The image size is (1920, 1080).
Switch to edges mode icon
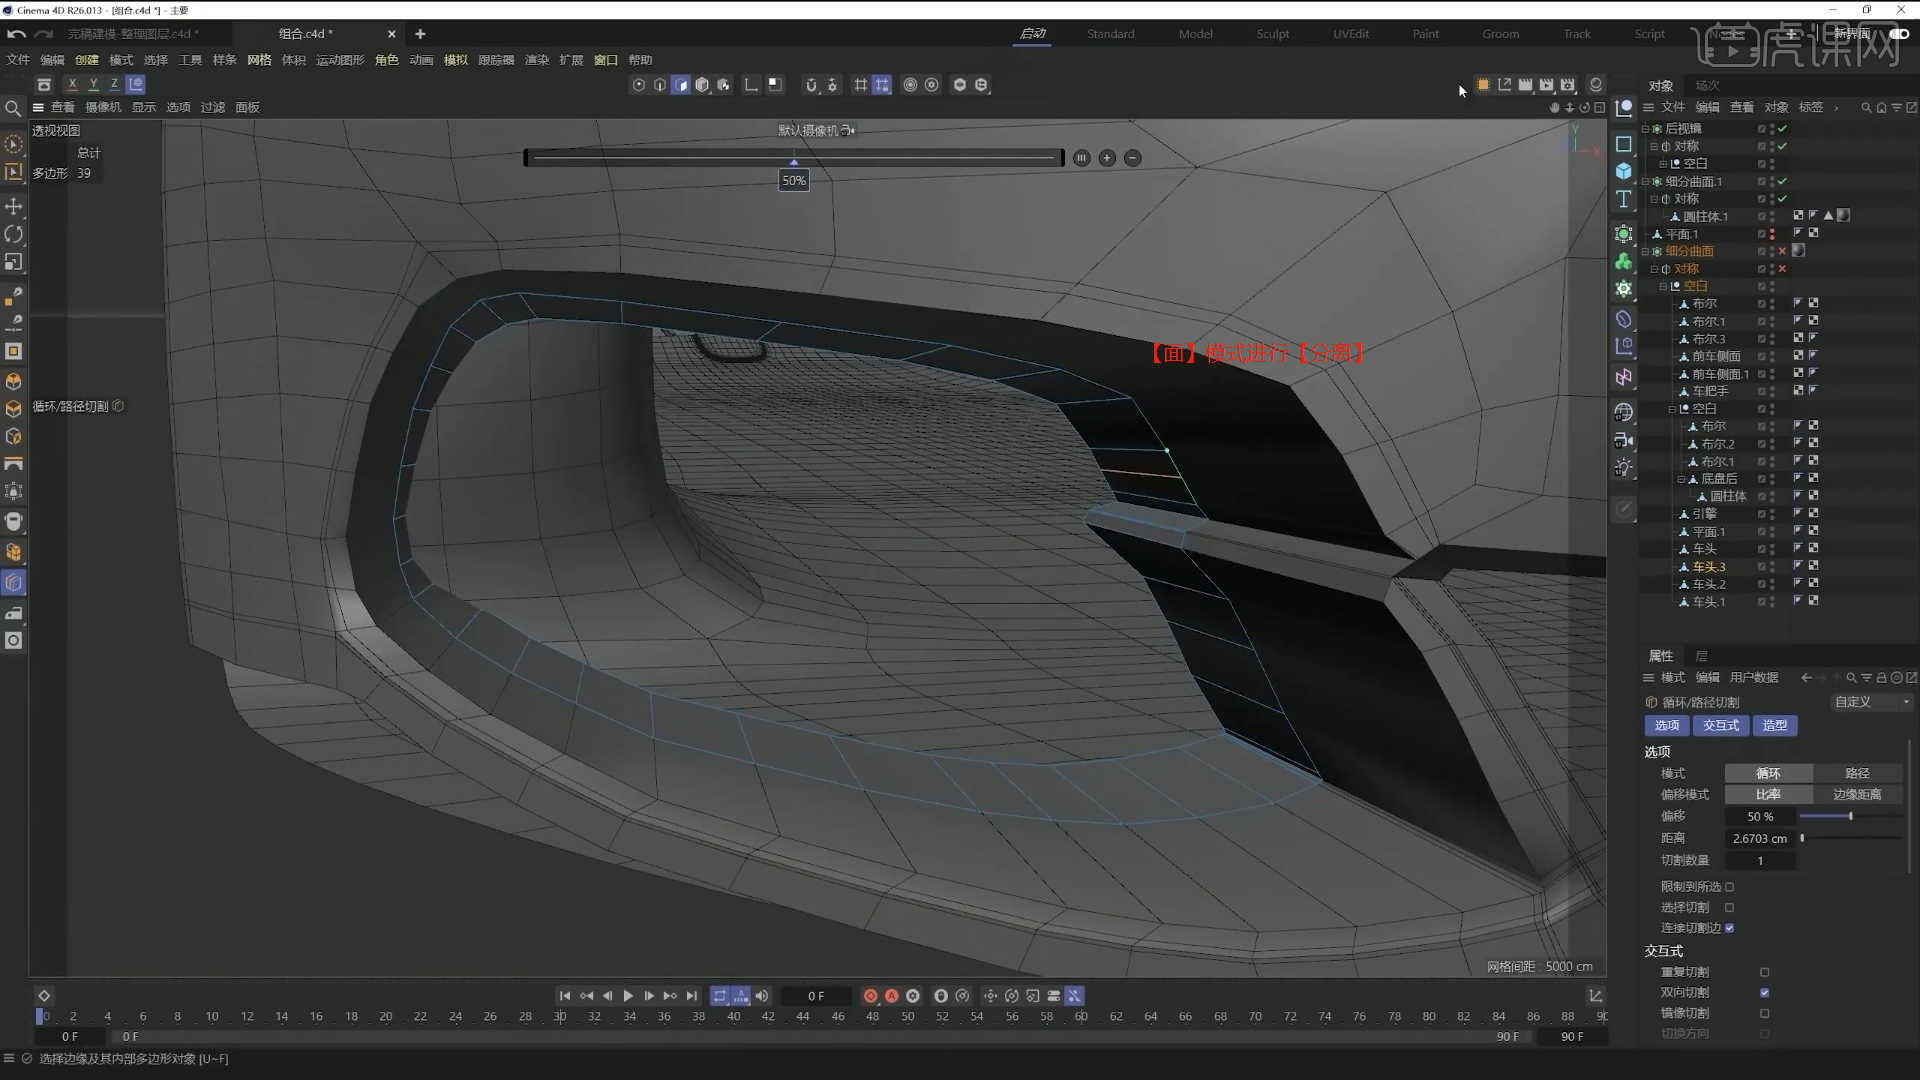tap(660, 85)
